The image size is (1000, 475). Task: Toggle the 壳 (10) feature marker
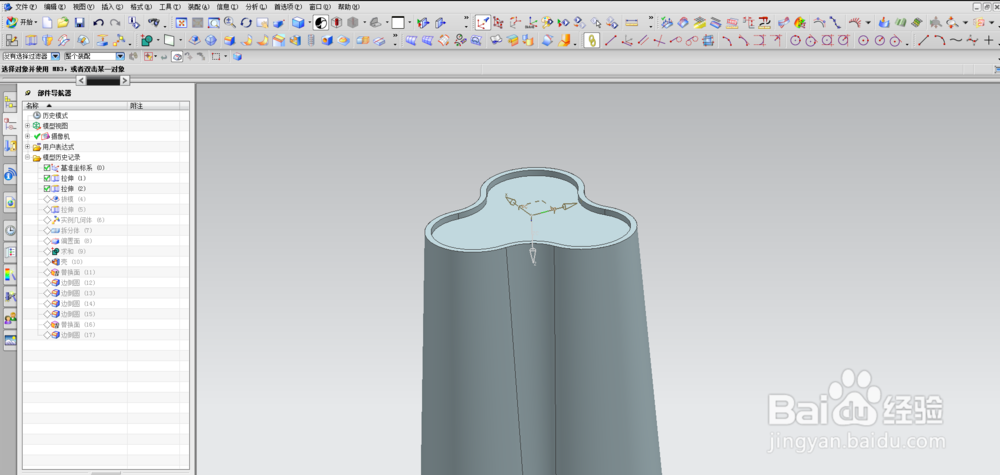47,262
